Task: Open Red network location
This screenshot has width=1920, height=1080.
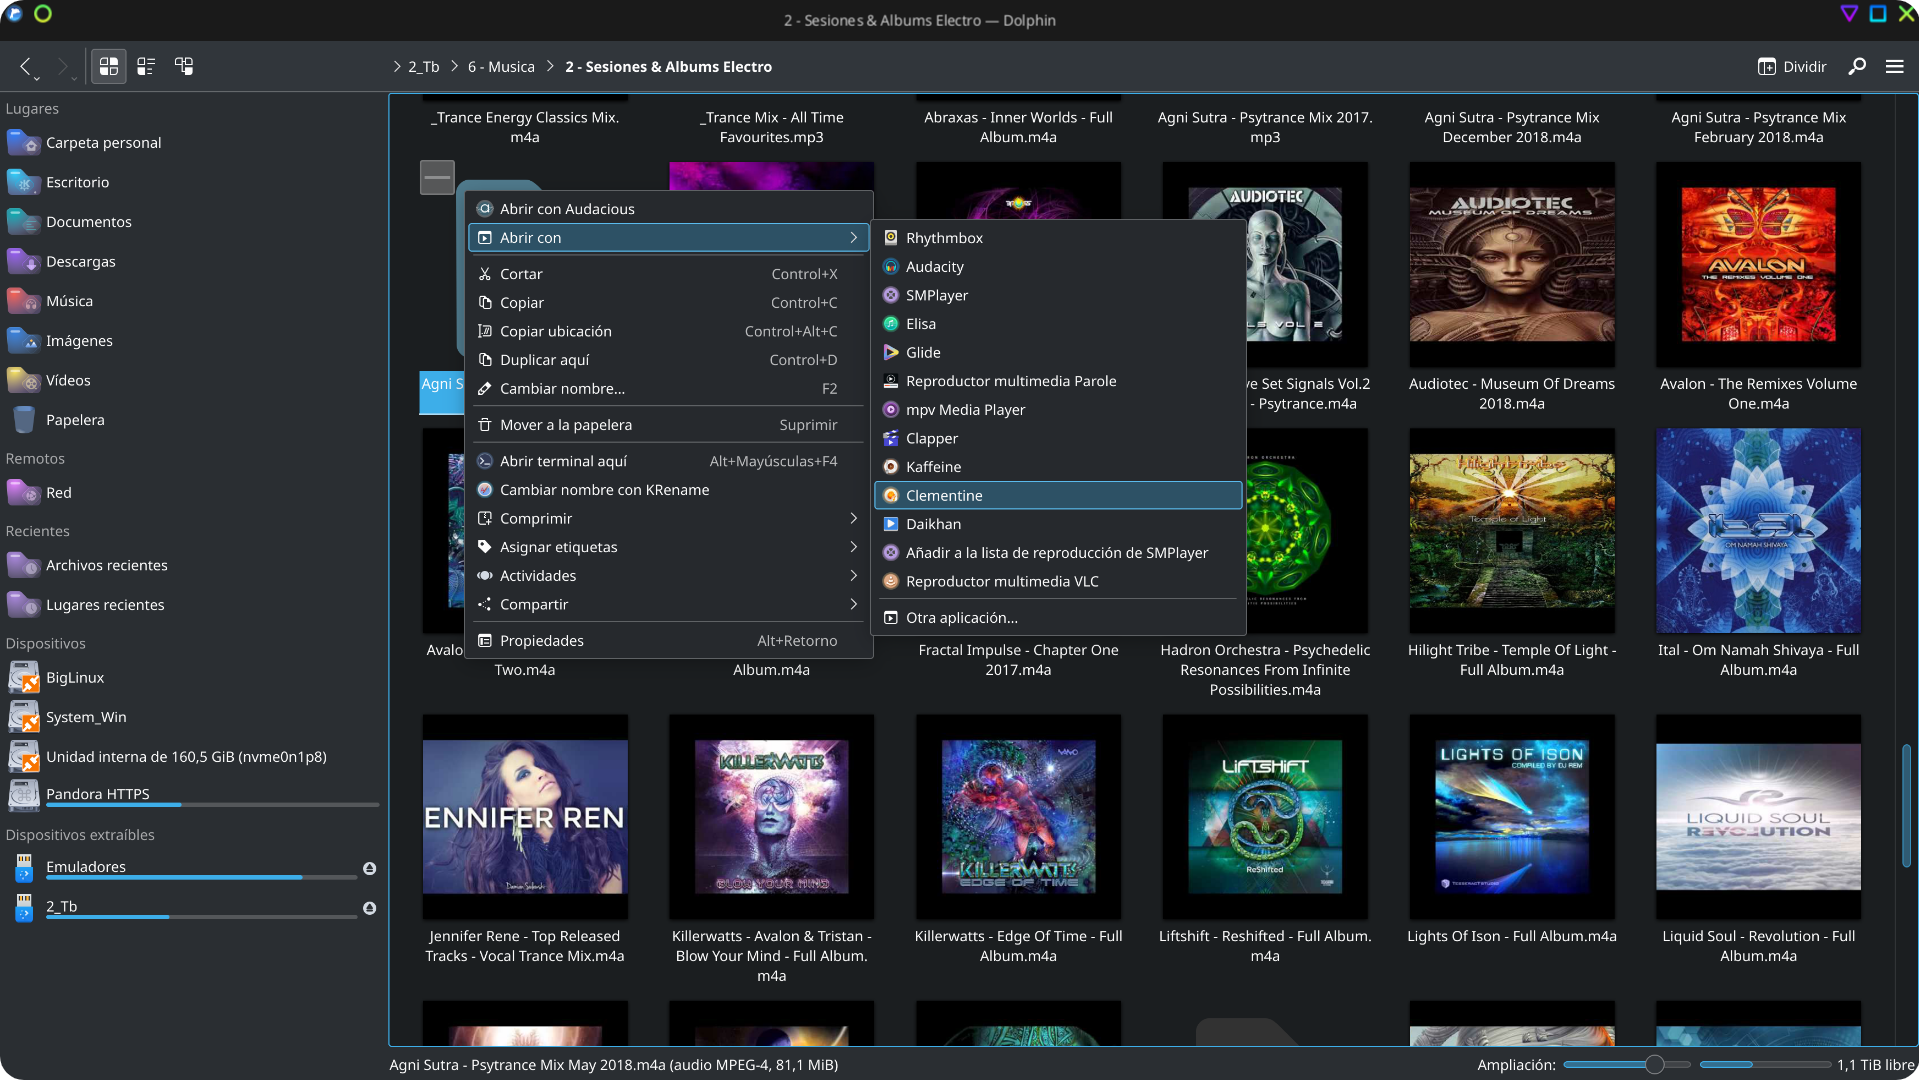Action: (x=193, y=493)
